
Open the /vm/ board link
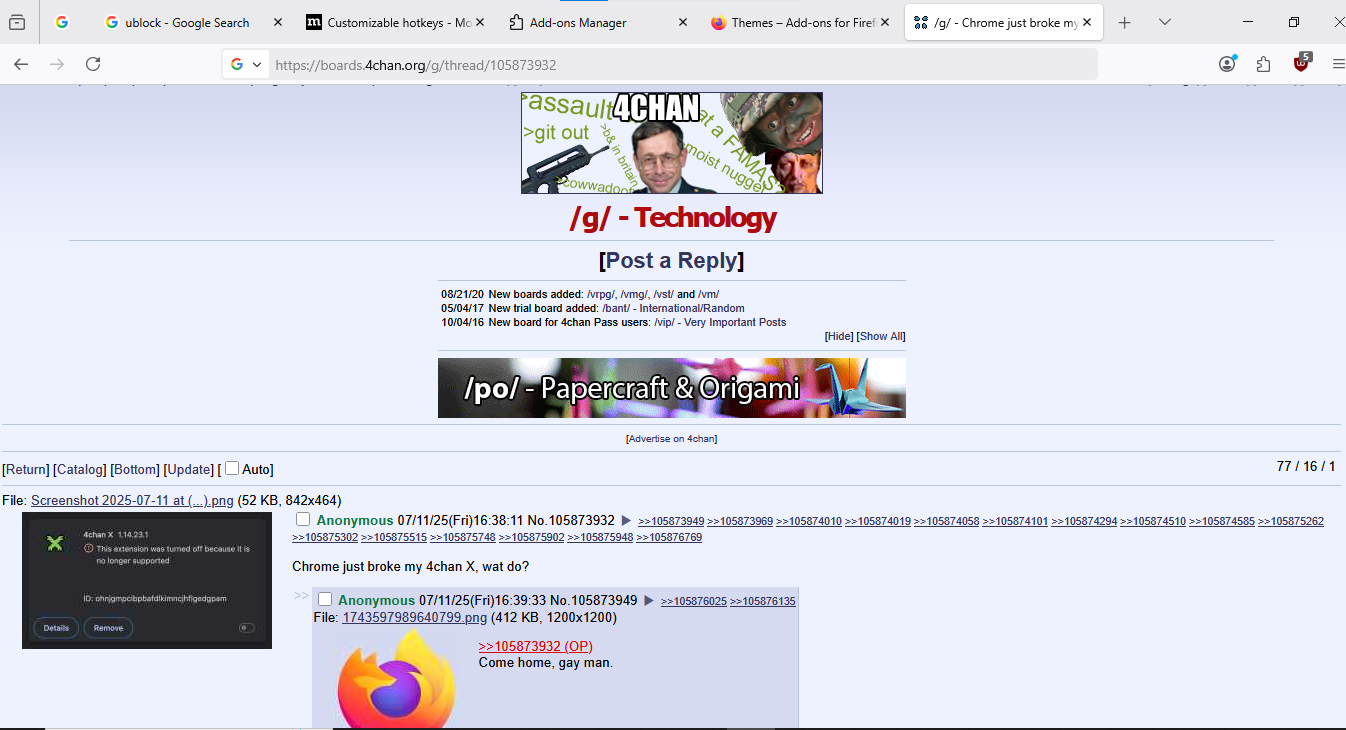click(708, 294)
